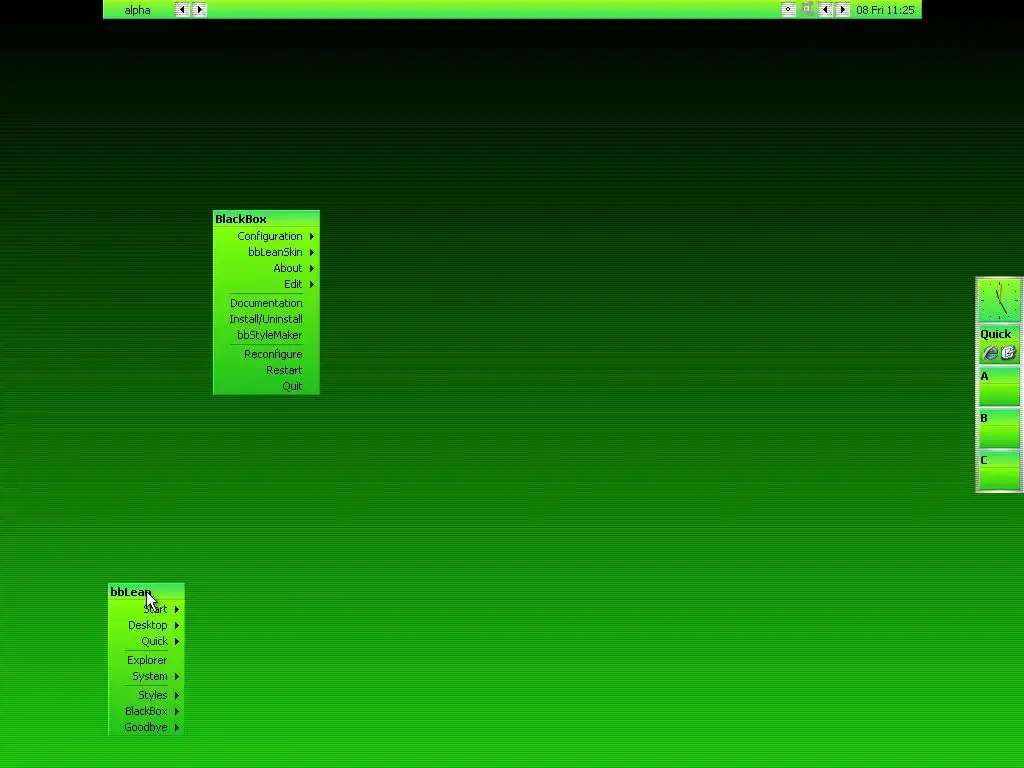Expand the Quick submenu in bbLean menu
1024x768 pixels.
tap(146, 641)
